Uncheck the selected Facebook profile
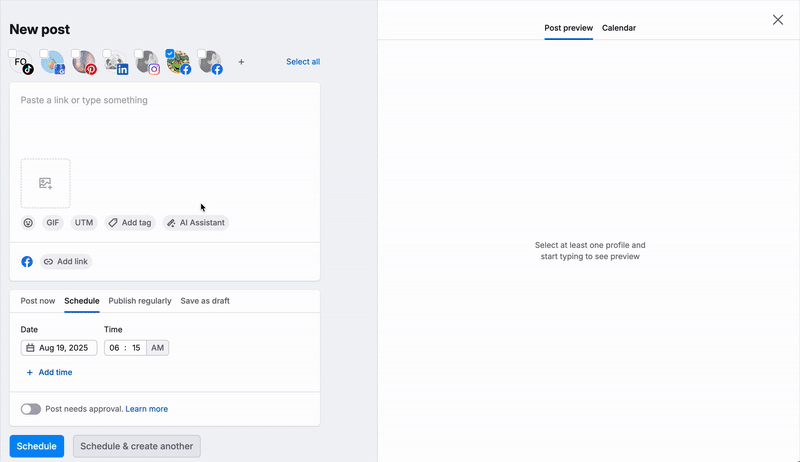800x462 pixels. click(170, 55)
